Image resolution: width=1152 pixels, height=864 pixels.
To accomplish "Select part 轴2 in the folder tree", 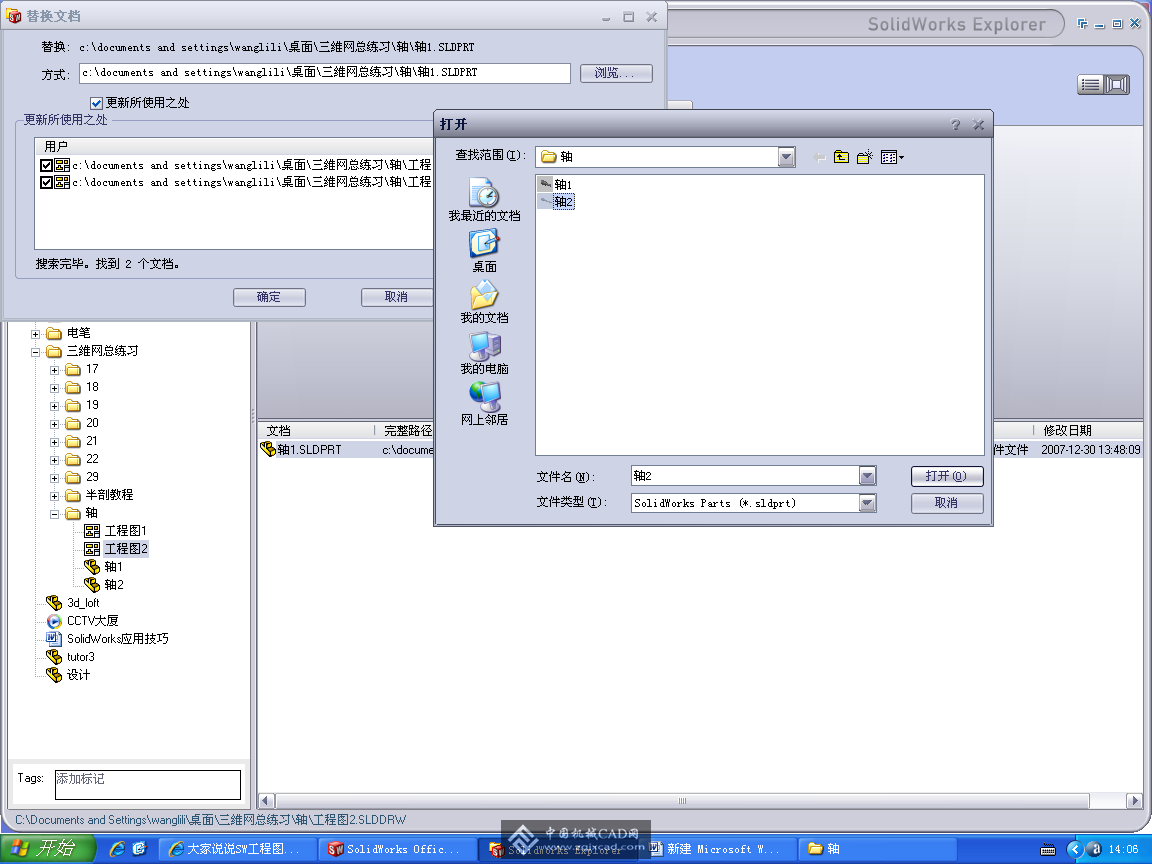I will pyautogui.click(x=104, y=585).
